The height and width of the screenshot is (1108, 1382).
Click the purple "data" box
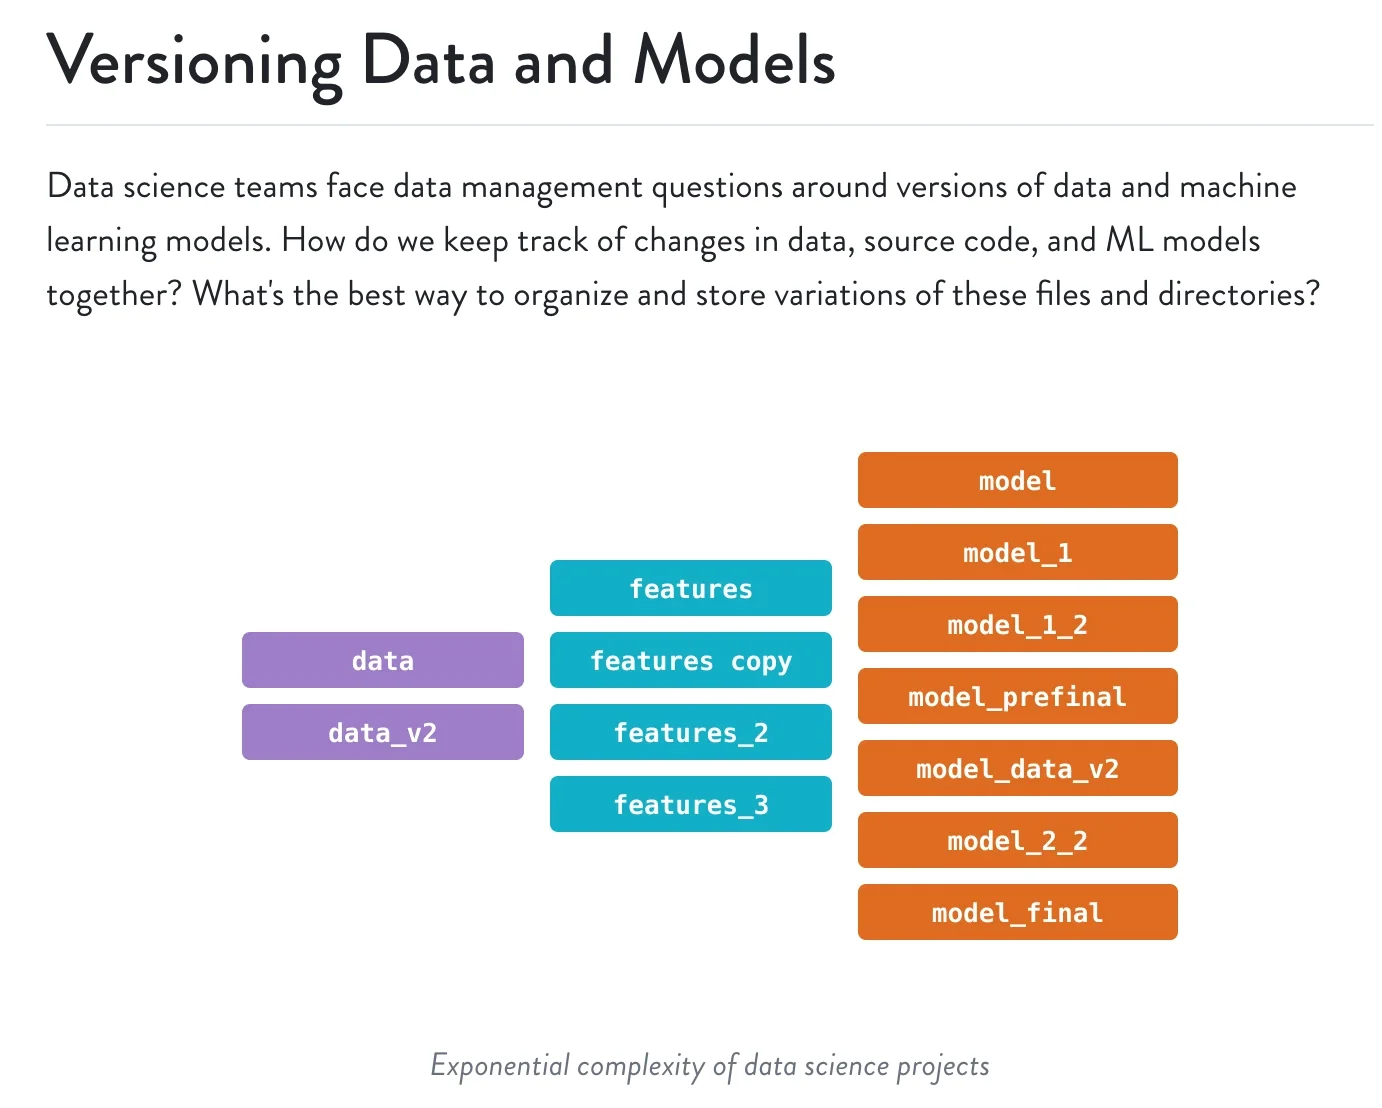point(382,660)
